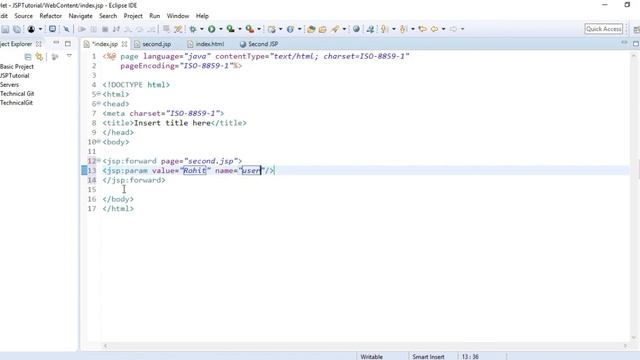The image size is (640, 360).
Task: Switch to the Second JSP browser tab
Action: click(259, 44)
